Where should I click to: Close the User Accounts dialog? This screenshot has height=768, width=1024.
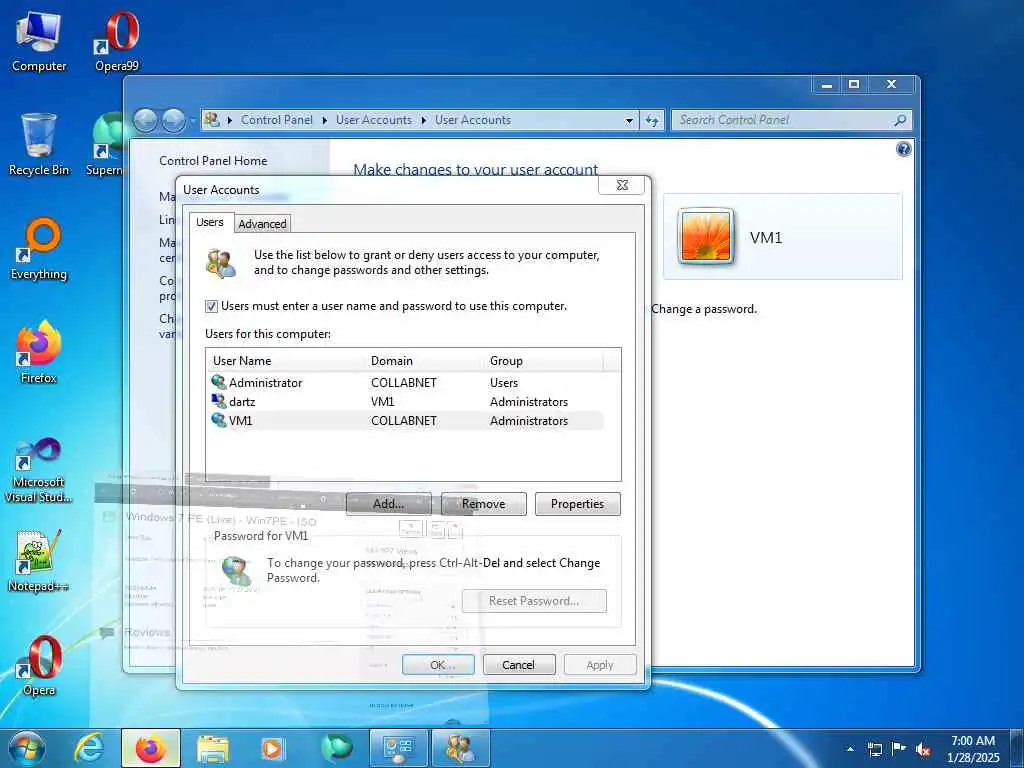click(622, 185)
